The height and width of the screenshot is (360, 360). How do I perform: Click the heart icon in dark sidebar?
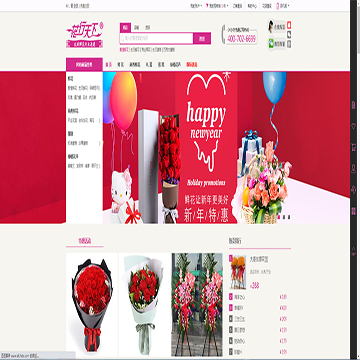(x=354, y=126)
